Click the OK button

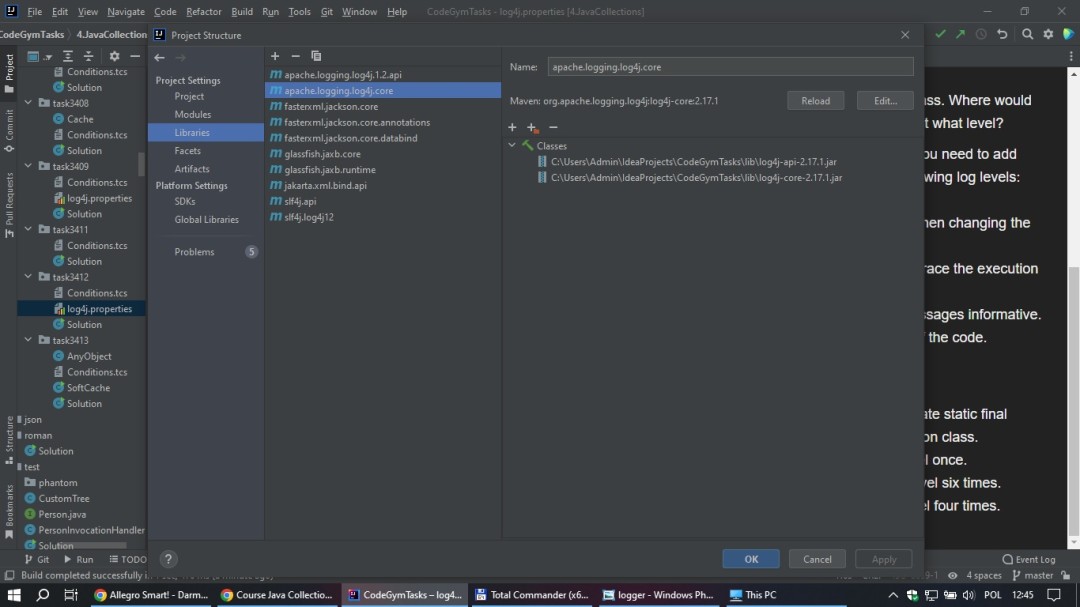click(751, 559)
